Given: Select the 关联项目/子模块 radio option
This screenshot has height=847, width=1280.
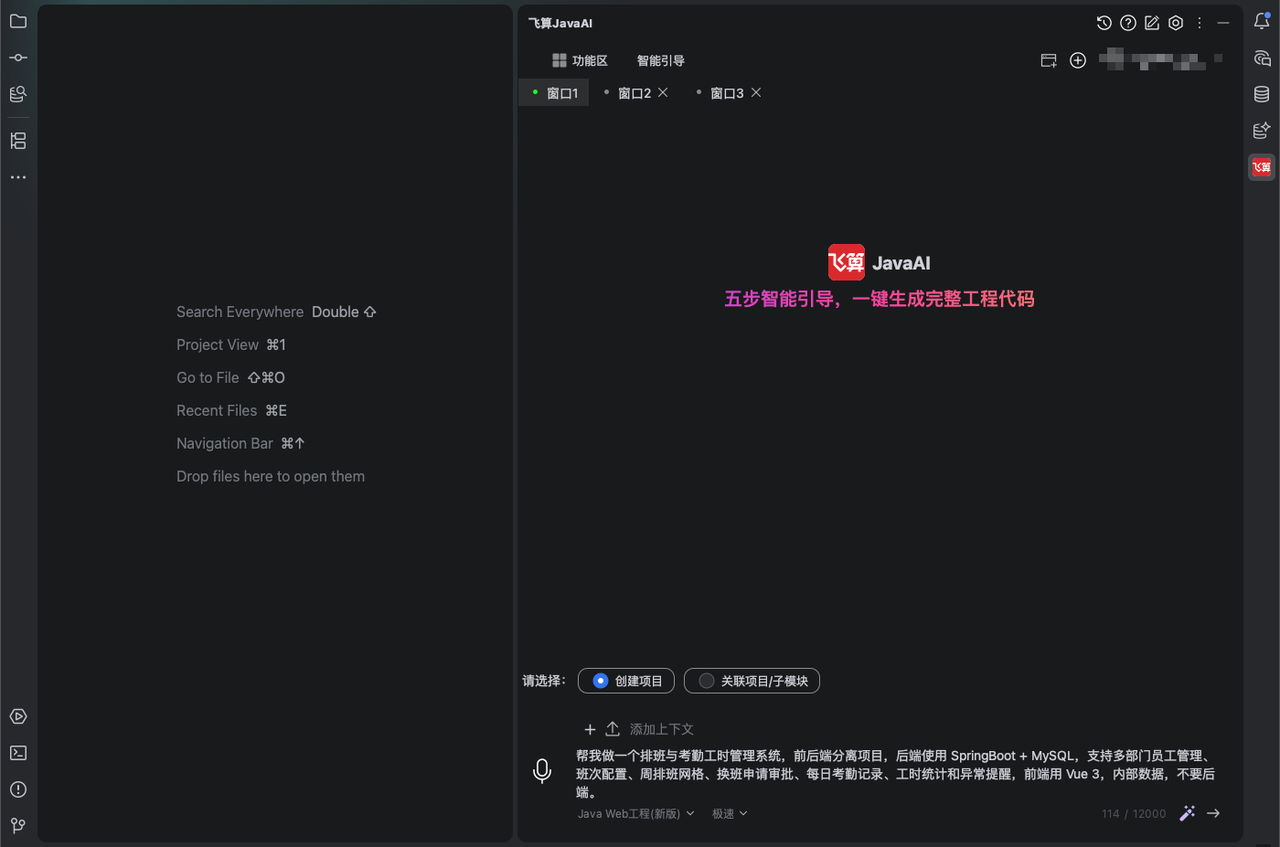Looking at the screenshot, I should (x=752, y=681).
